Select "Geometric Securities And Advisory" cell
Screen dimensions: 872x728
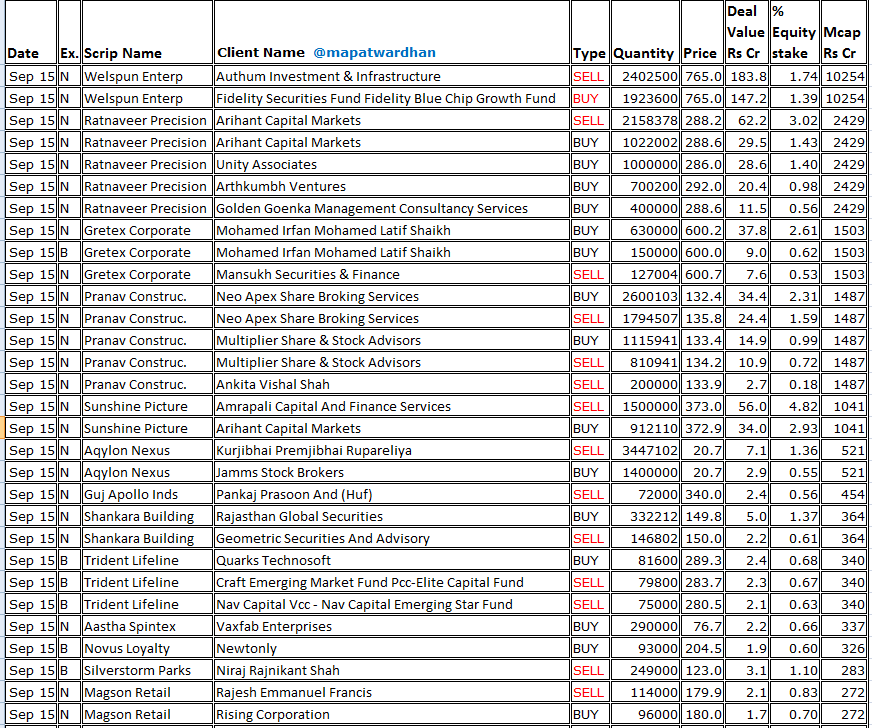click(392, 539)
